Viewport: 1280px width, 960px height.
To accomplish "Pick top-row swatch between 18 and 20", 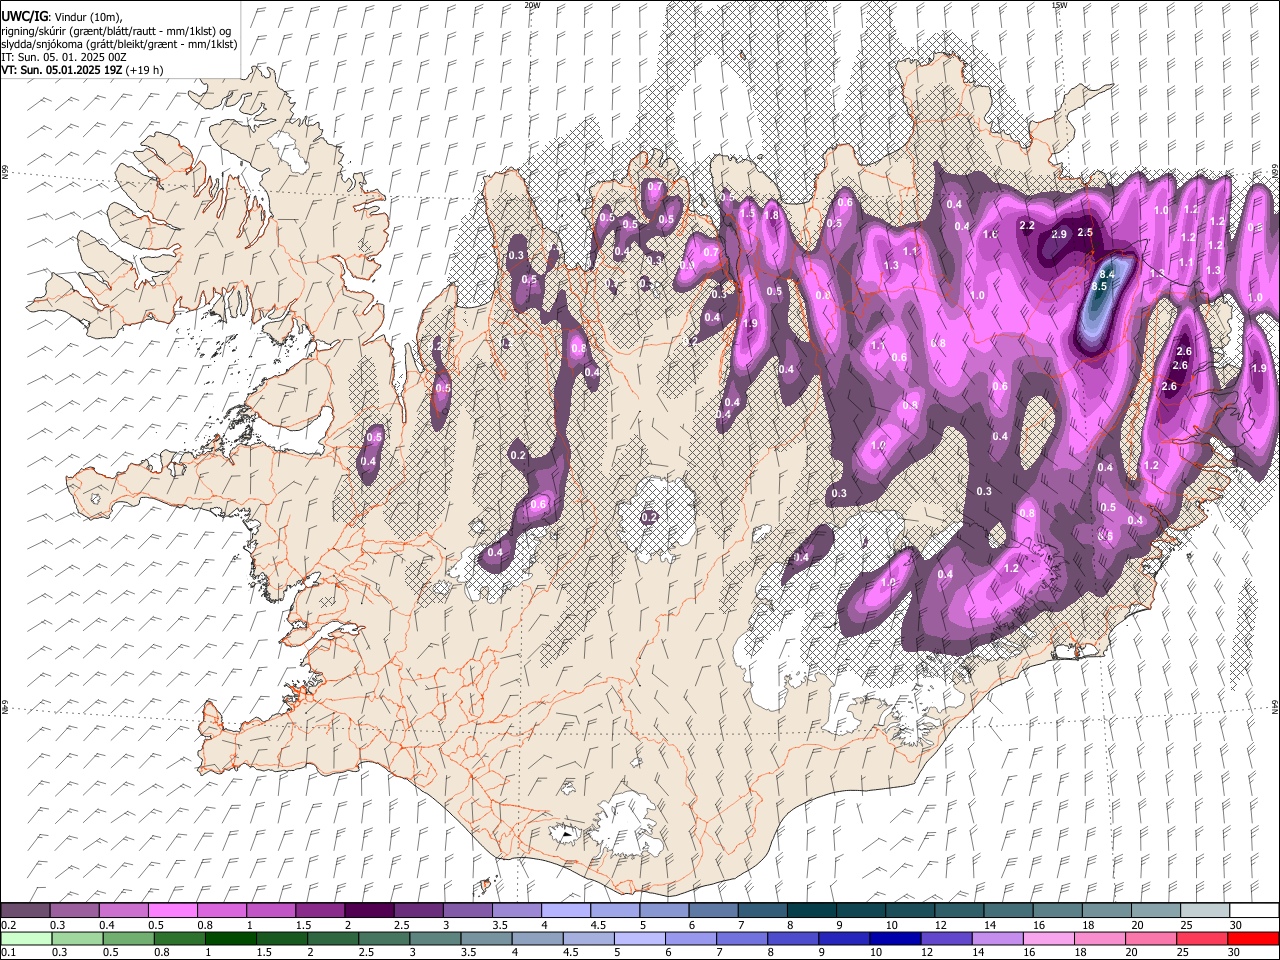I will [1105, 911].
